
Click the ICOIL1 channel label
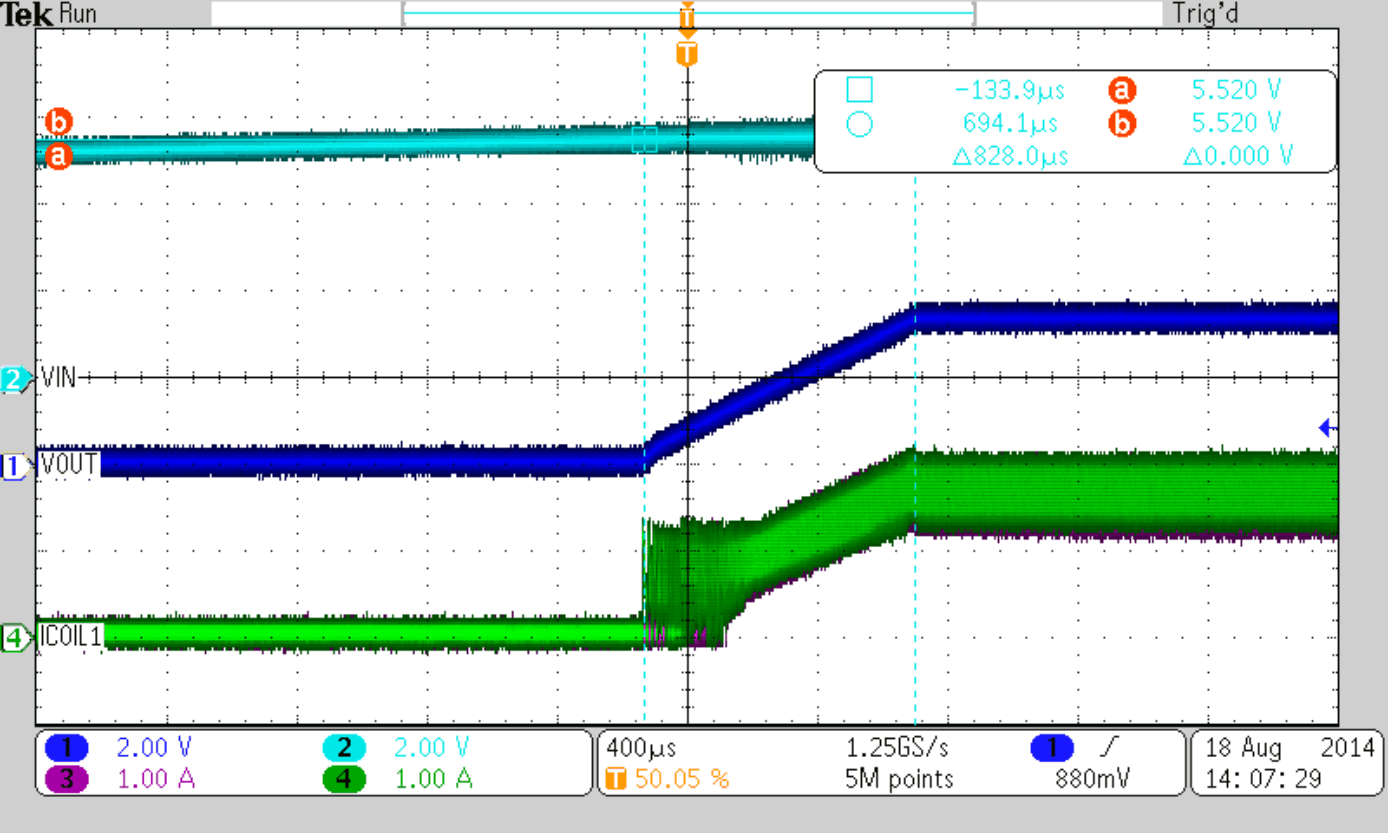click(71, 637)
